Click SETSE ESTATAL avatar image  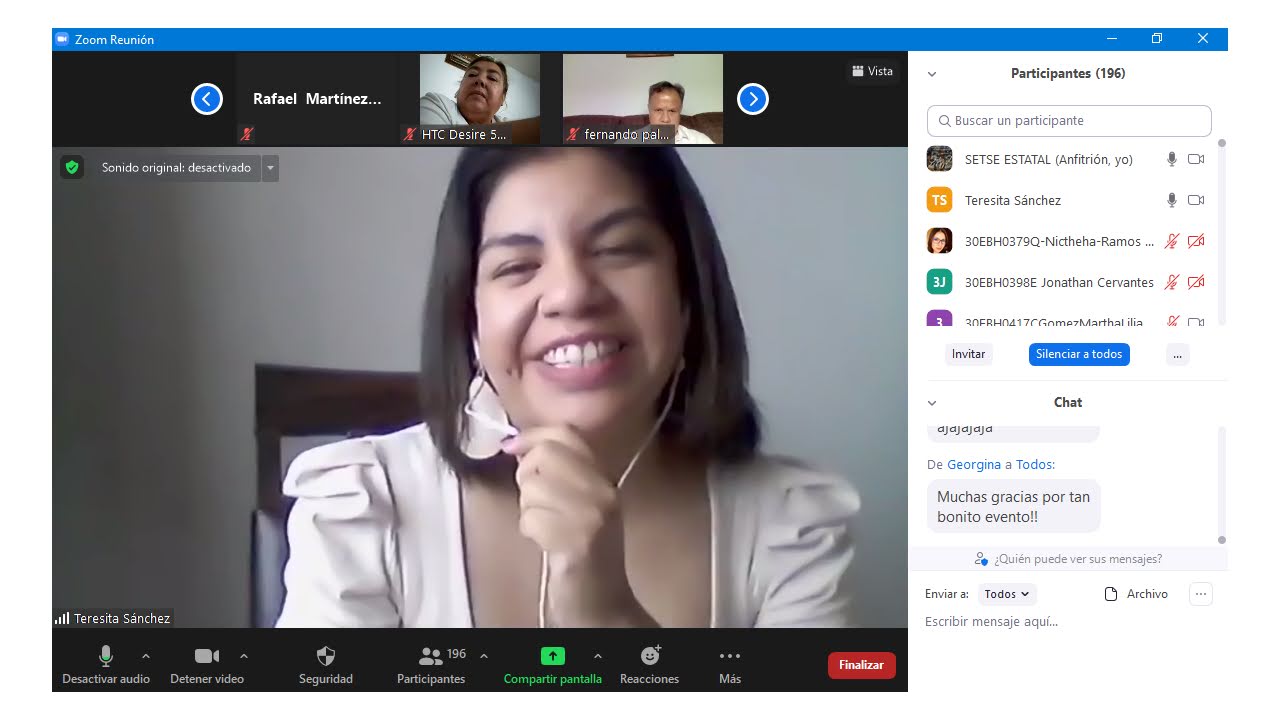click(939, 159)
